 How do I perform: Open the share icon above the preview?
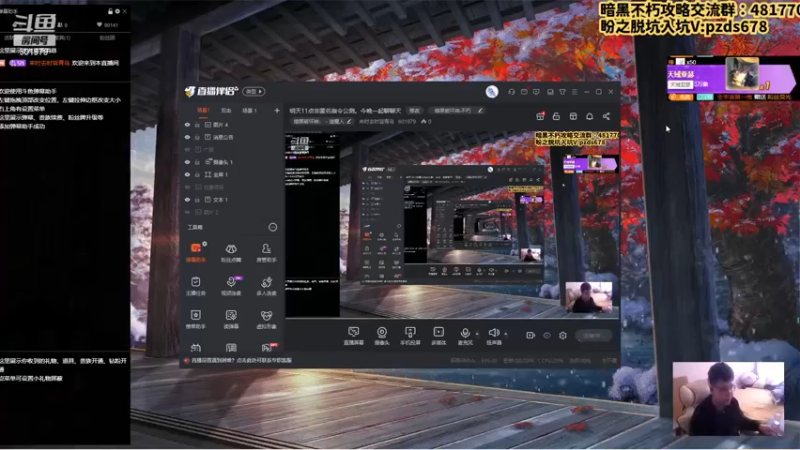point(606,116)
